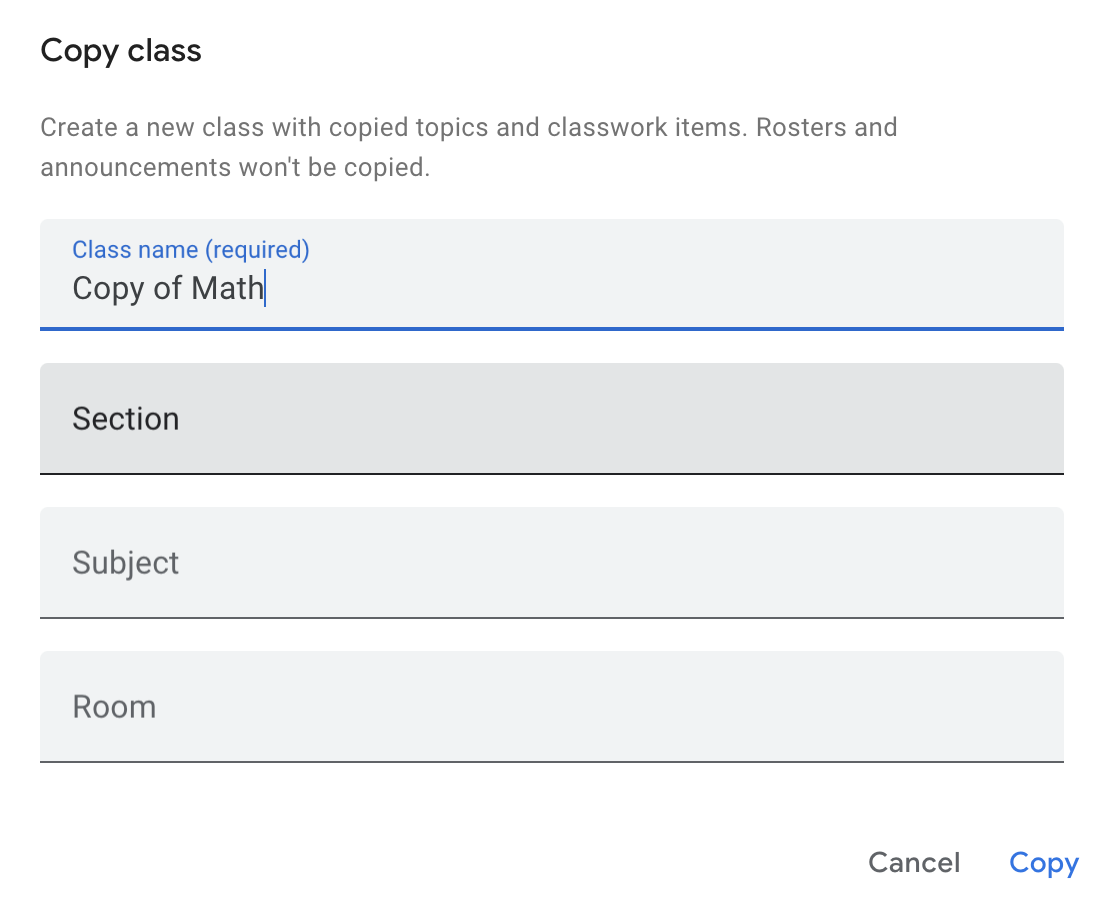The image size is (1103, 906).
Task: Click the blue underline below Class name
Action: click(551, 327)
